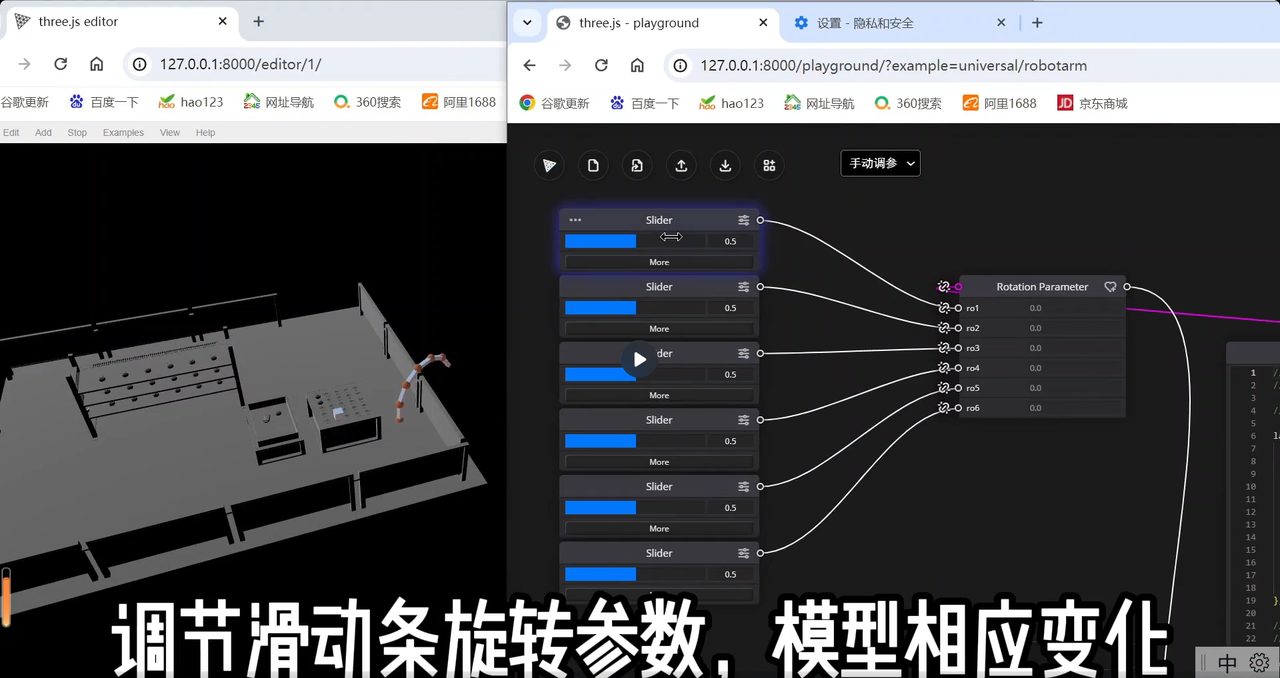Viewport: 1280px width, 678px height.
Task: Open settings icon of Slider node wired to ro3
Action: click(743, 353)
